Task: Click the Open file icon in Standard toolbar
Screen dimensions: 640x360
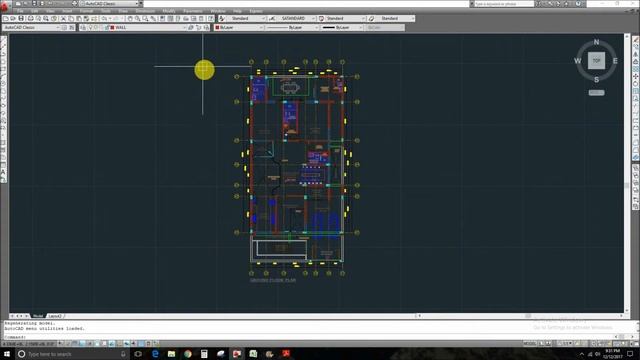Action: [x=13, y=18]
